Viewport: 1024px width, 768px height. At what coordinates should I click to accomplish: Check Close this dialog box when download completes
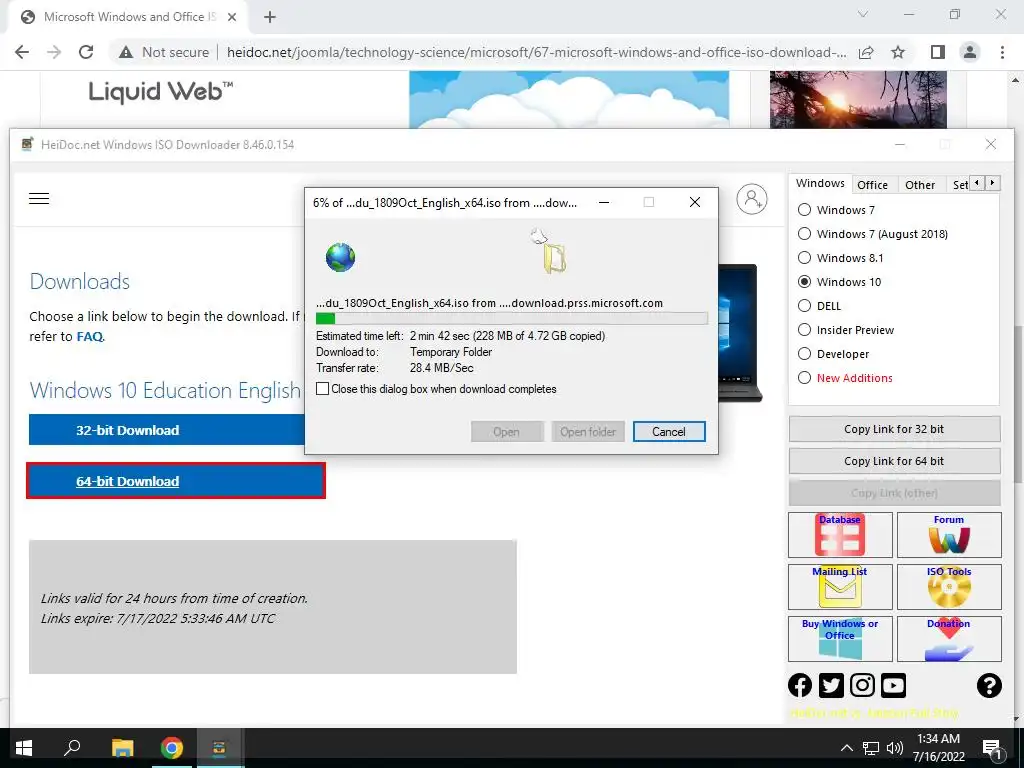(323, 389)
